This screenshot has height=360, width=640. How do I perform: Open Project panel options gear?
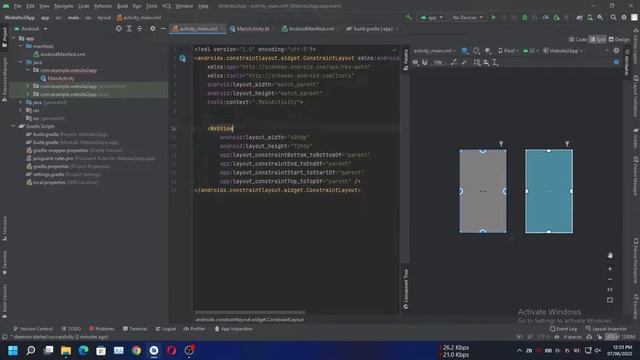pos(153,29)
